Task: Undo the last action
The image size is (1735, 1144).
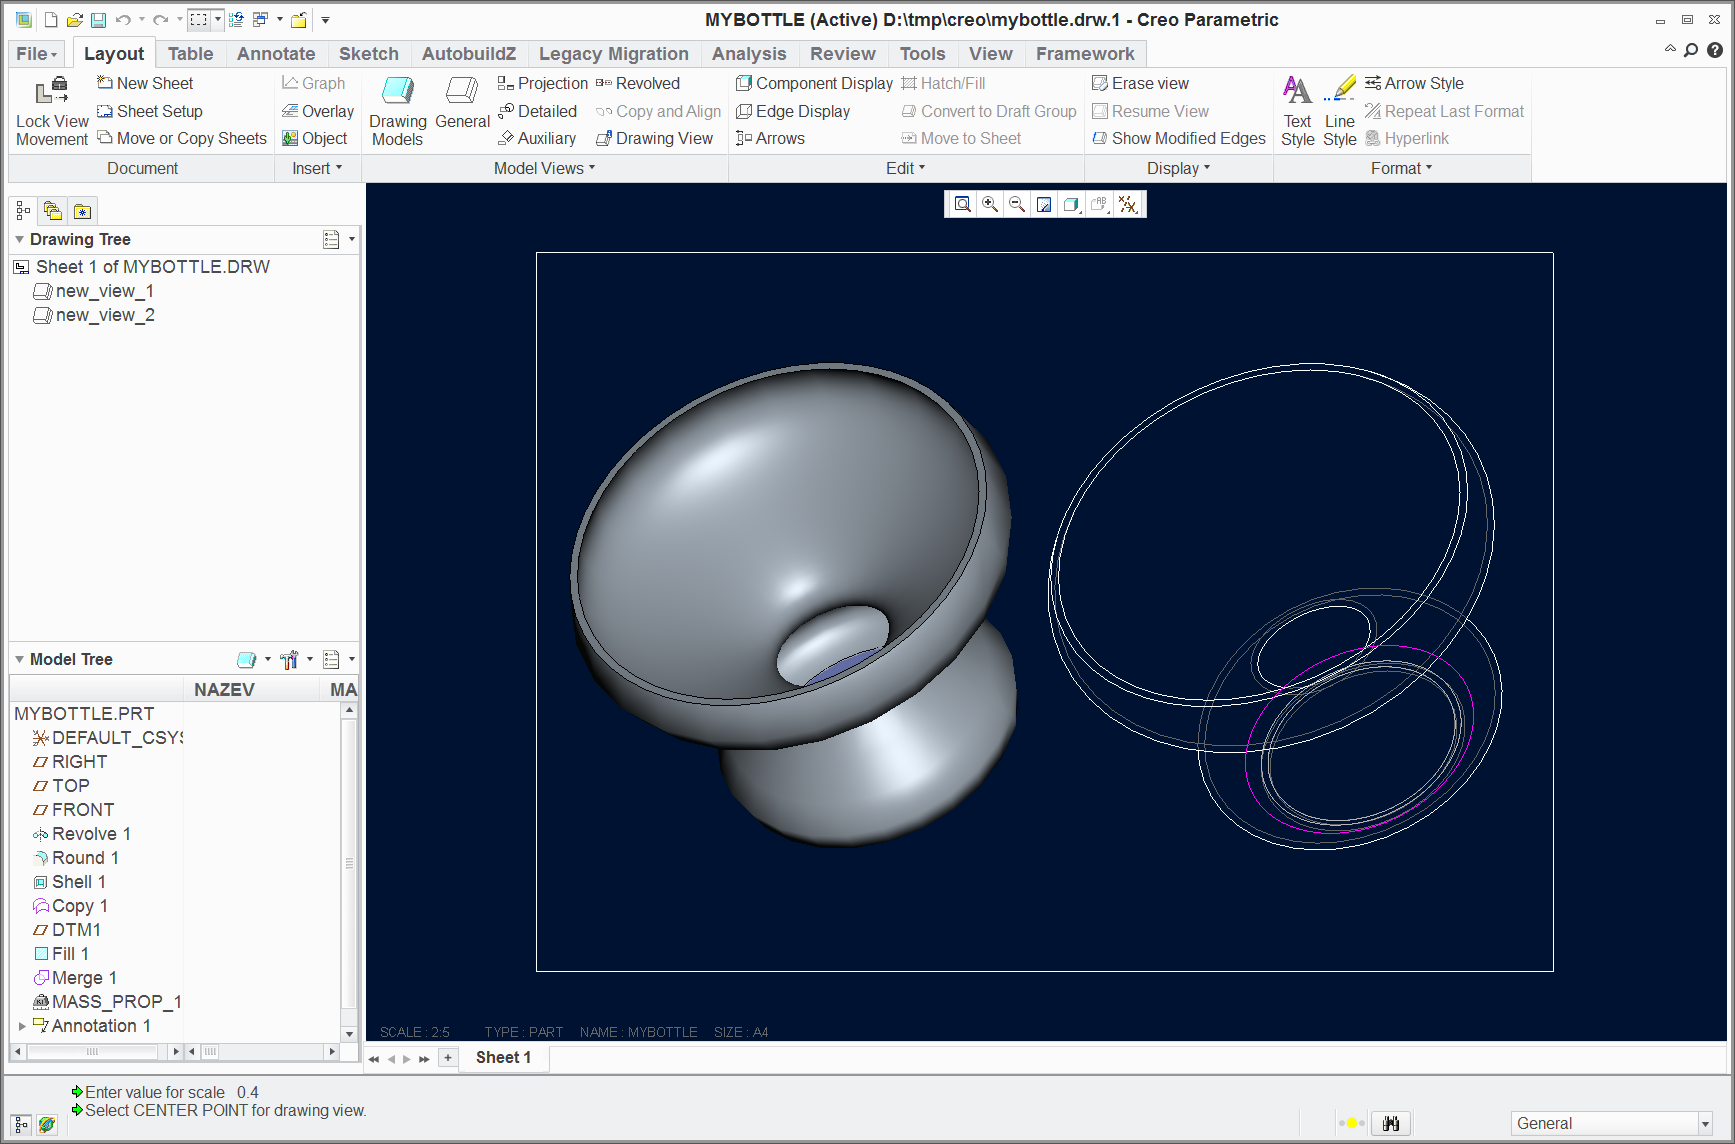Action: (123, 20)
